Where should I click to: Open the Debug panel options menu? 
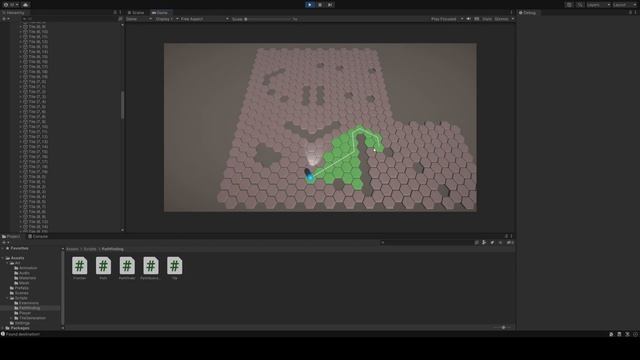636,13
